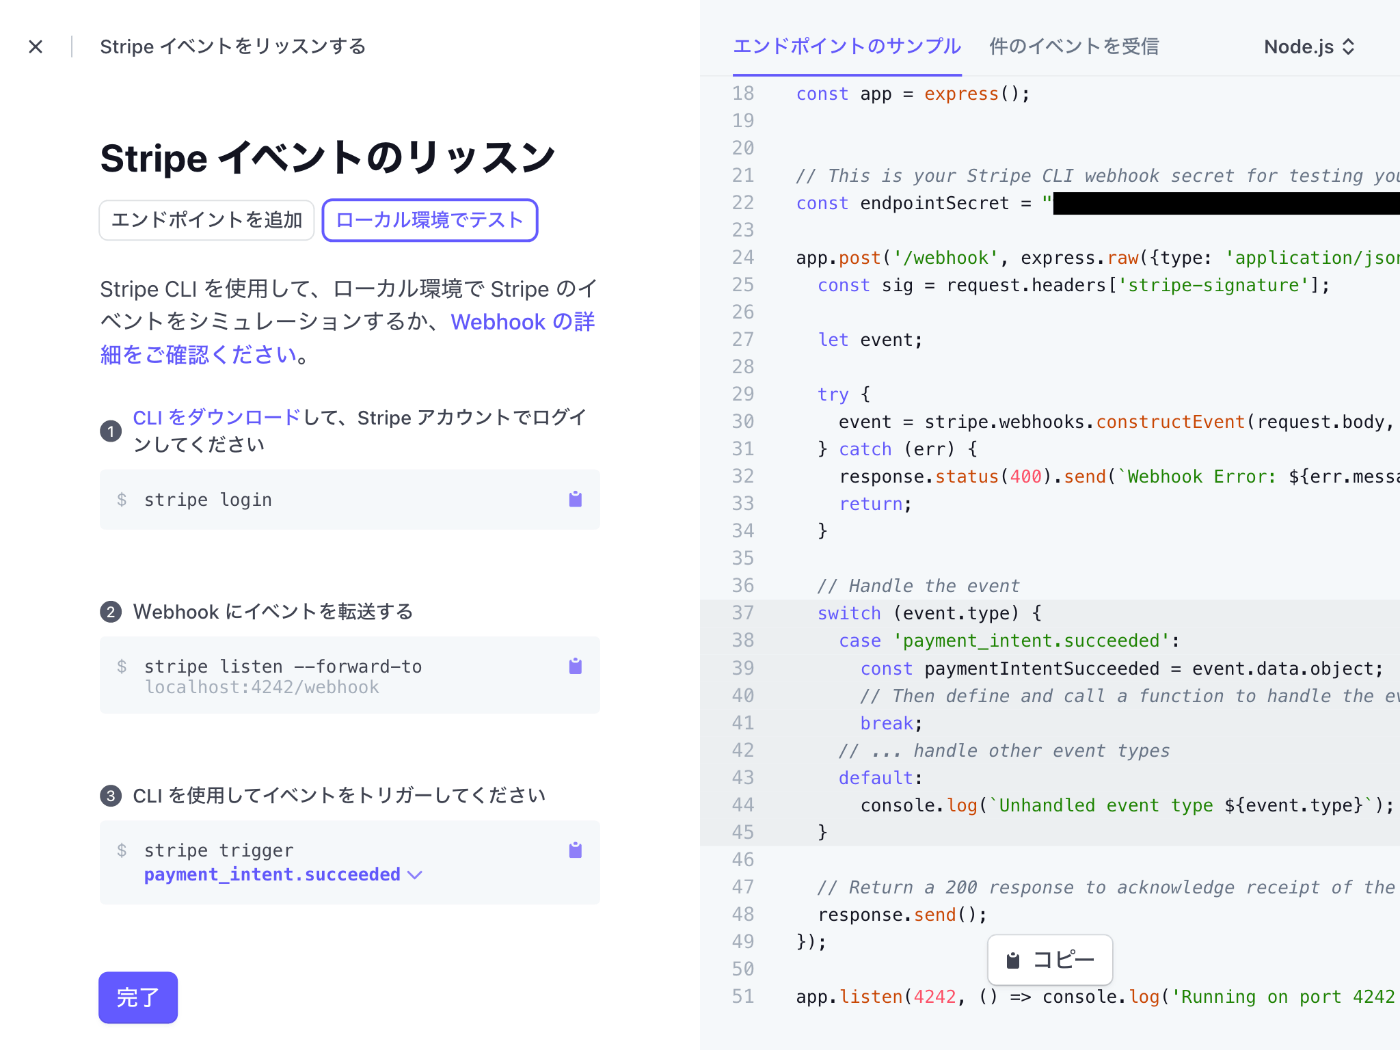This screenshot has height=1050, width=1400.
Task: Click the '} catch (err) {' code line
Action: pyautogui.click(x=897, y=449)
